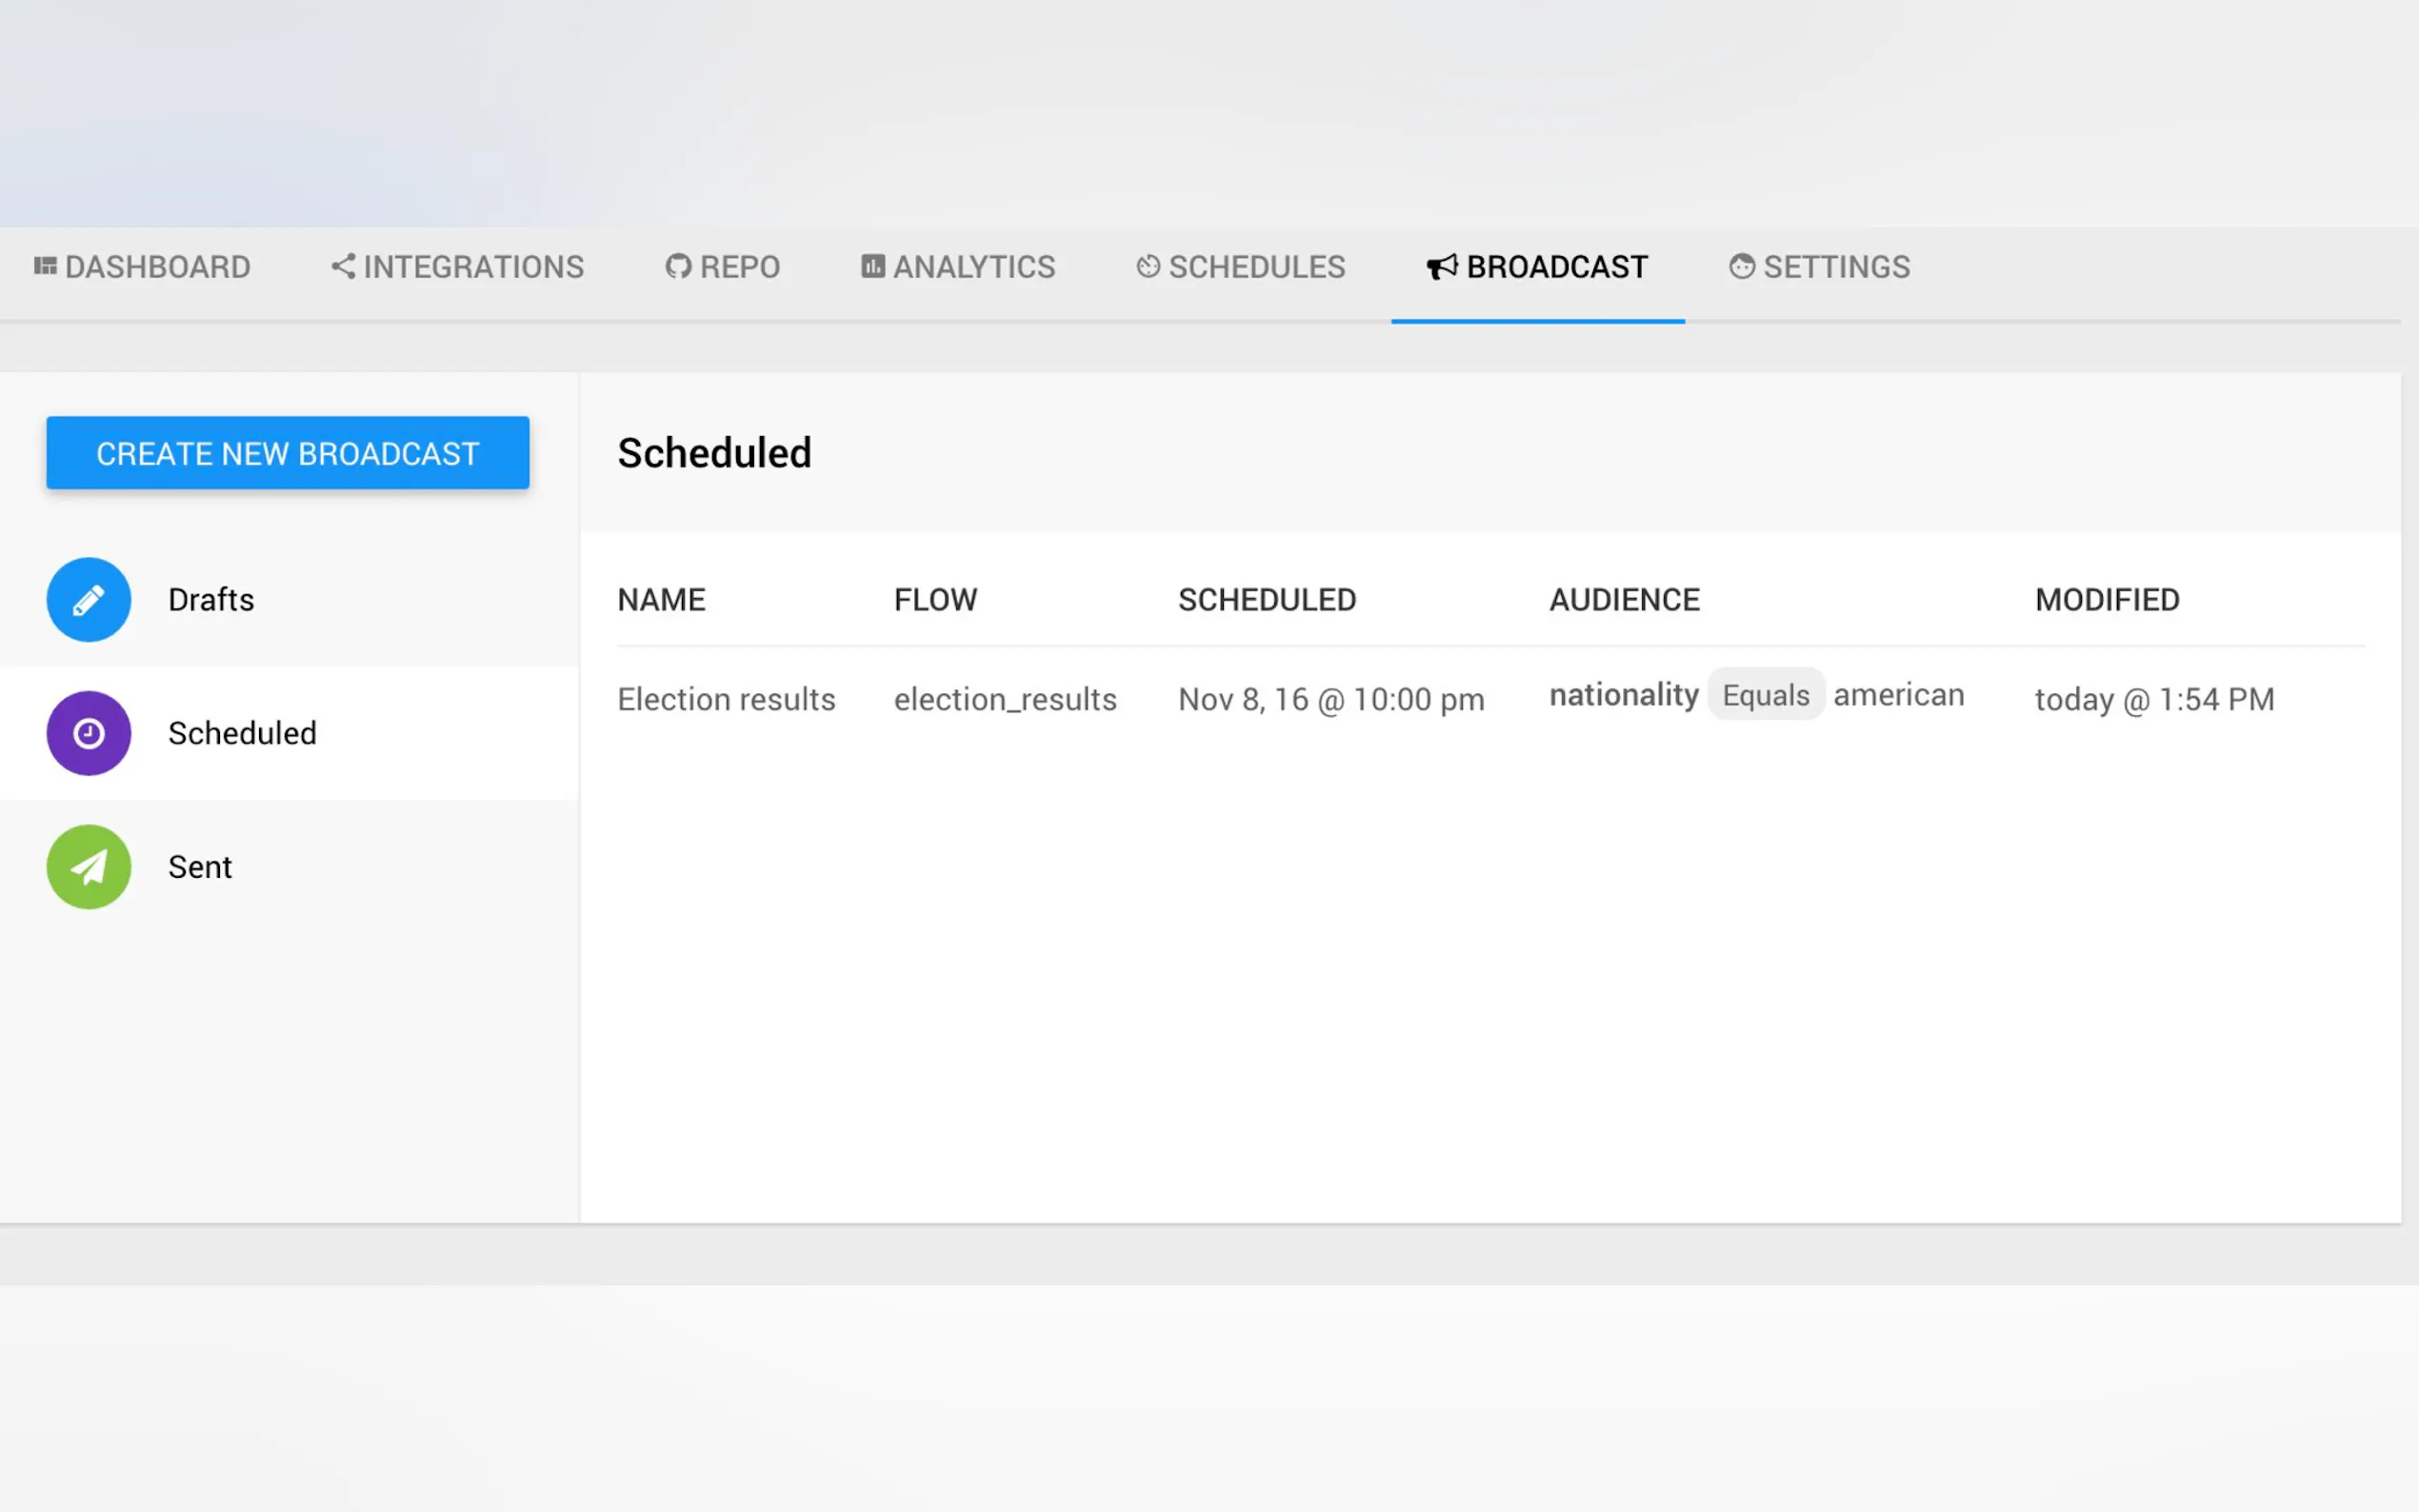Click the Integrations share icon
The height and width of the screenshot is (1512, 2419).
[343, 266]
